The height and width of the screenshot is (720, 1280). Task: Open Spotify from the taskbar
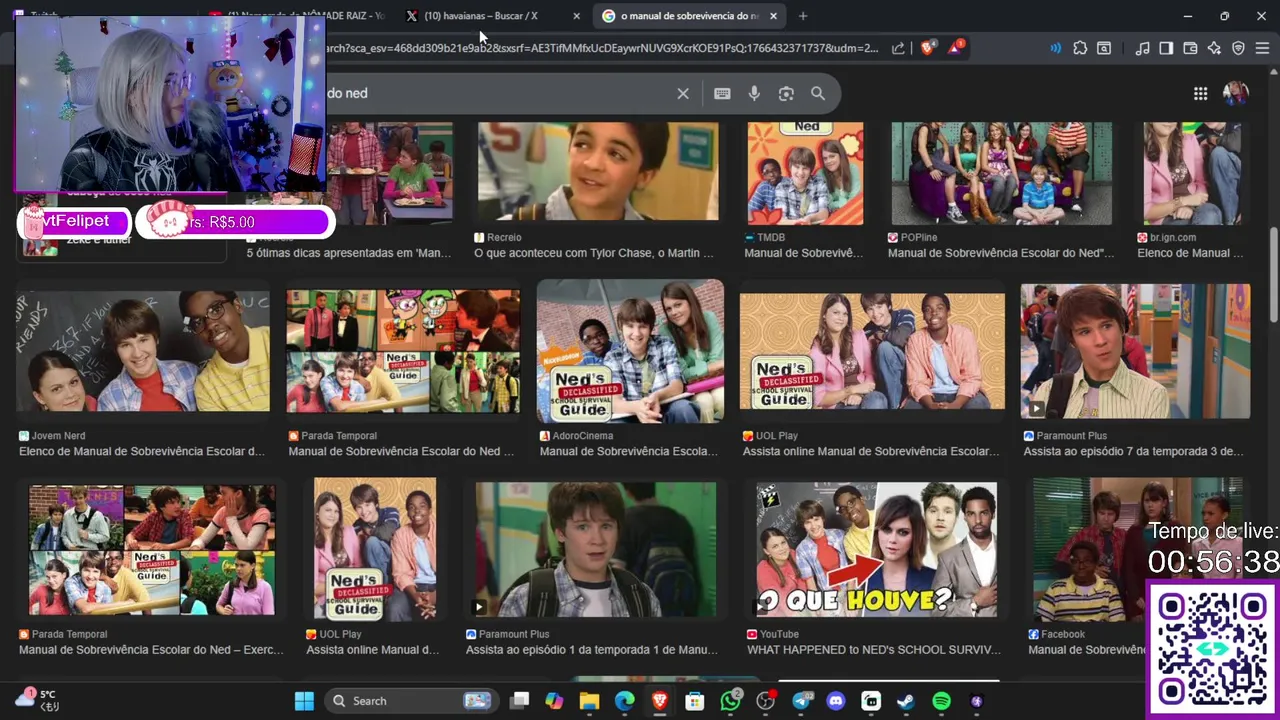[941, 701]
